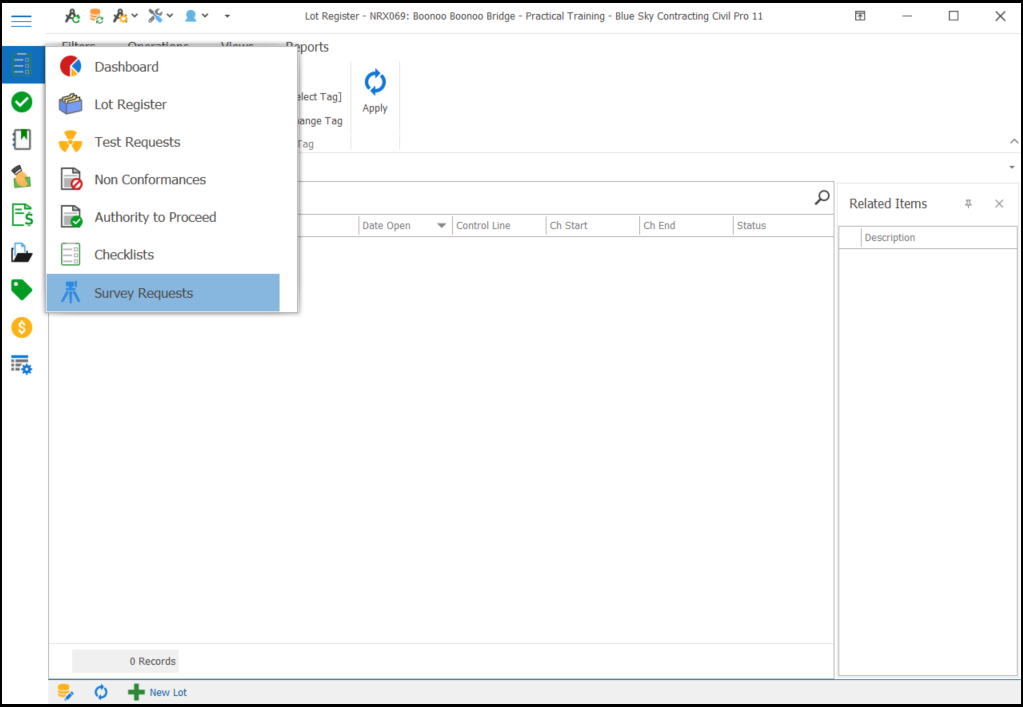Expand the wrench tools dropdown in title bar

[x=160, y=16]
